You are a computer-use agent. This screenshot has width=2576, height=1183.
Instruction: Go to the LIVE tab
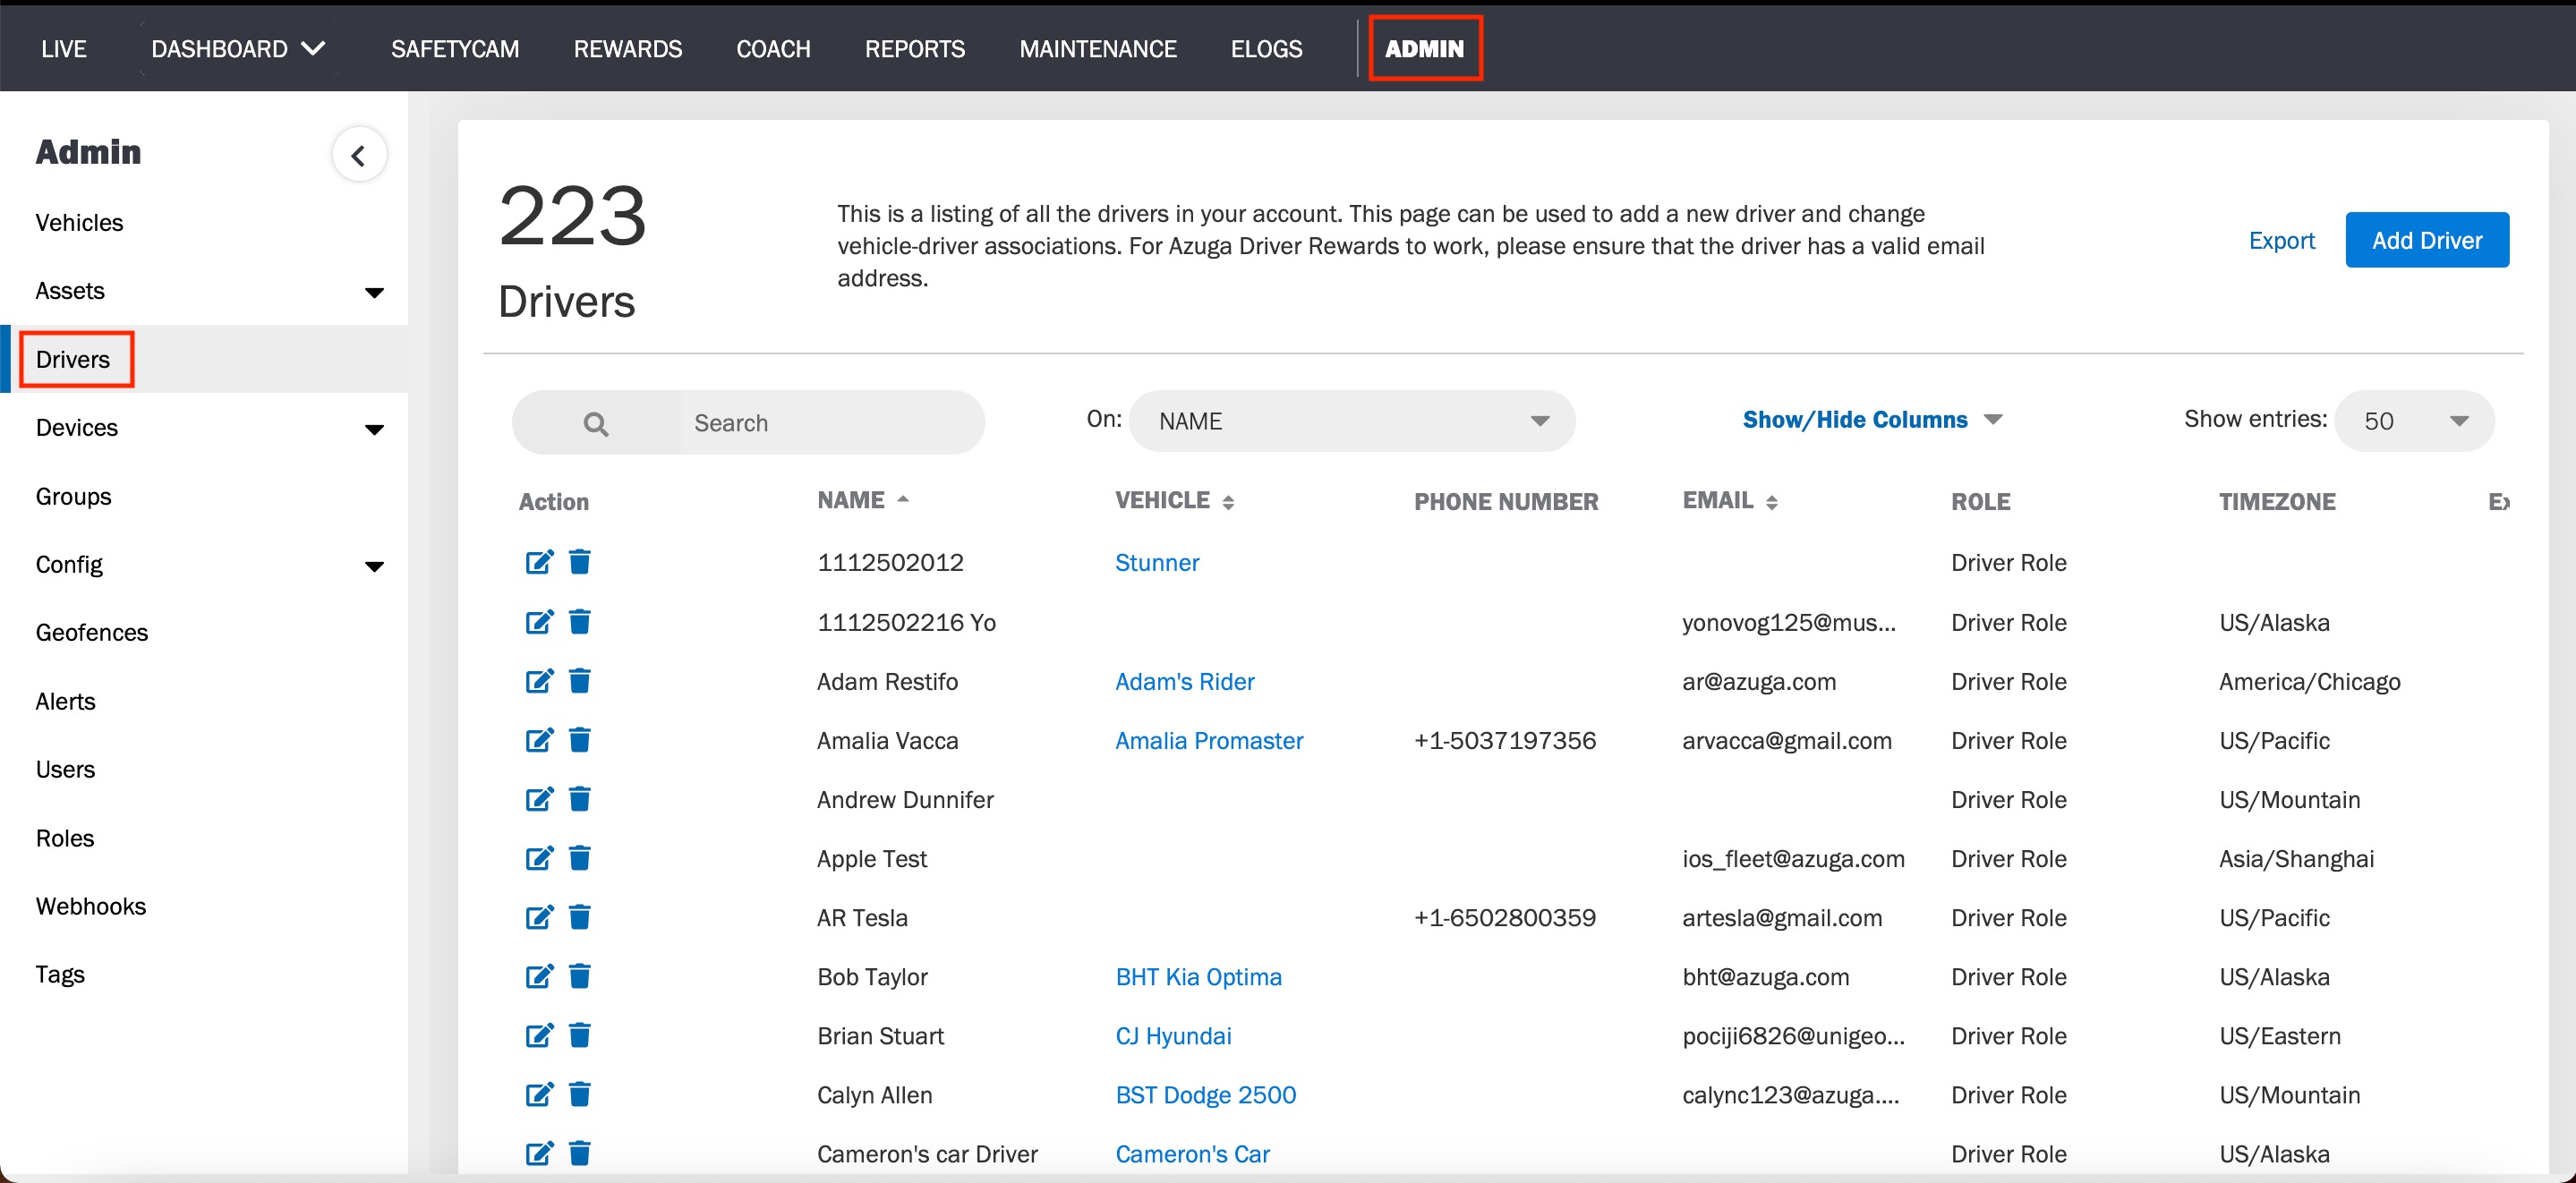pyautogui.click(x=64, y=48)
